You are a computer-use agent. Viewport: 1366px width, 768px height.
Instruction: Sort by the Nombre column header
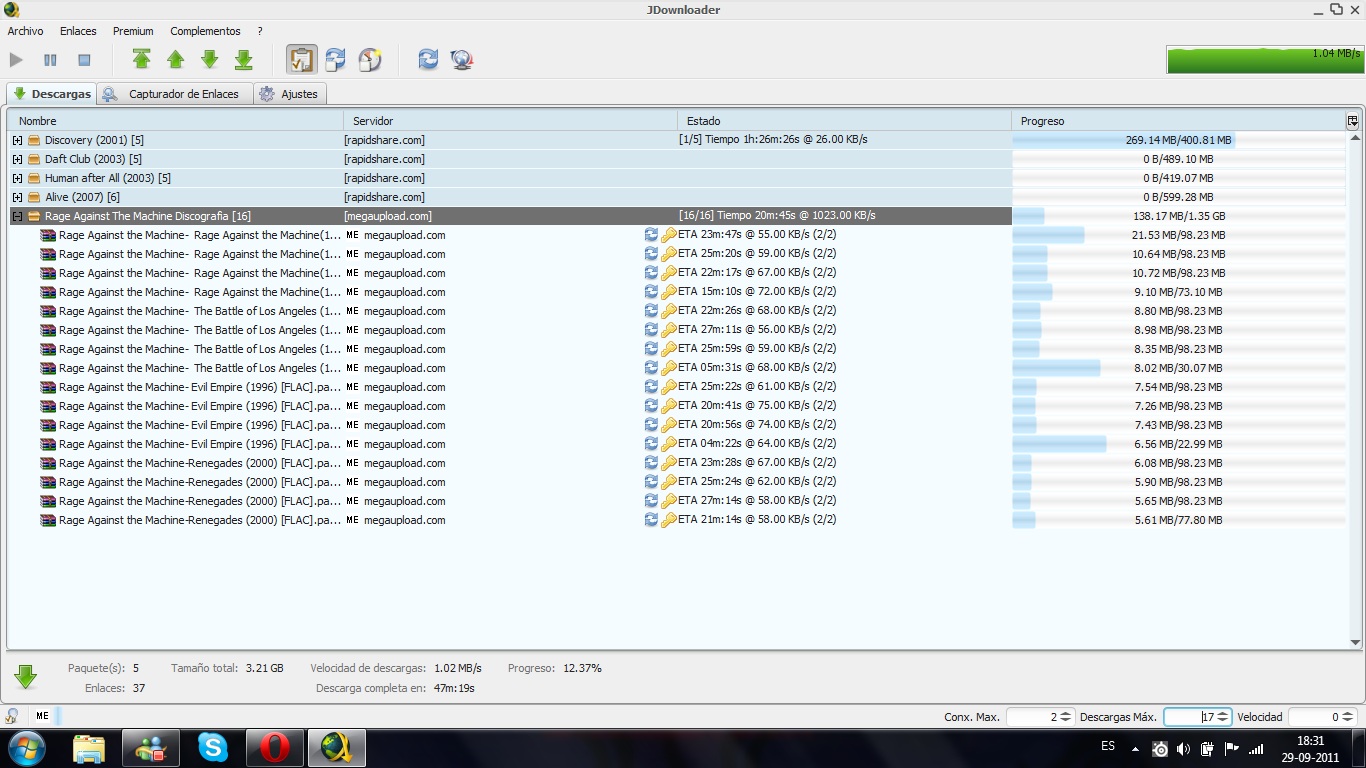175,121
